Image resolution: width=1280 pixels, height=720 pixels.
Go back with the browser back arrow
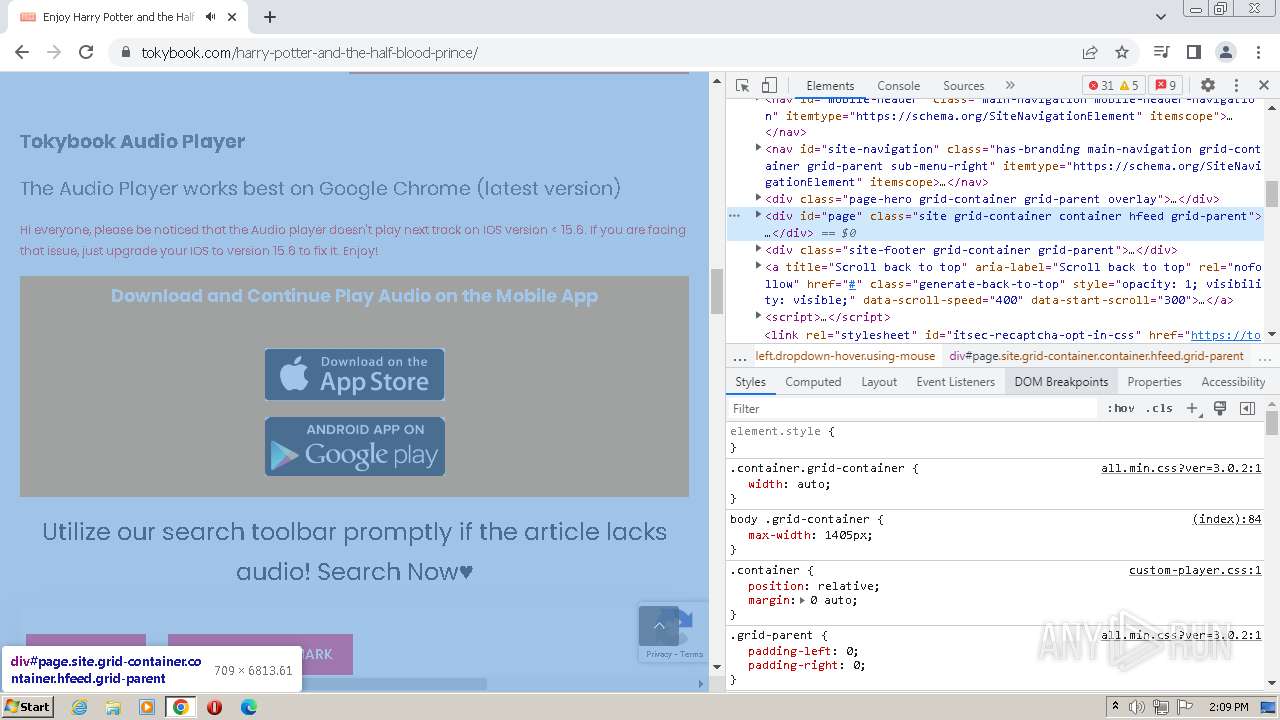pos(22,52)
